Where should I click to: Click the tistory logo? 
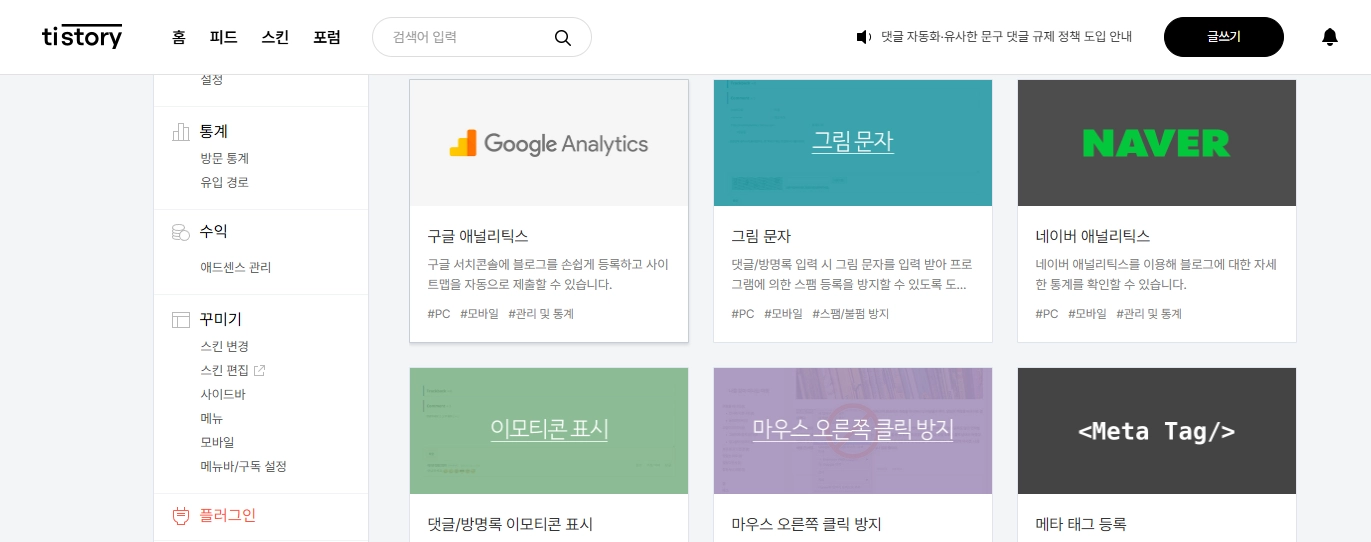point(82,37)
